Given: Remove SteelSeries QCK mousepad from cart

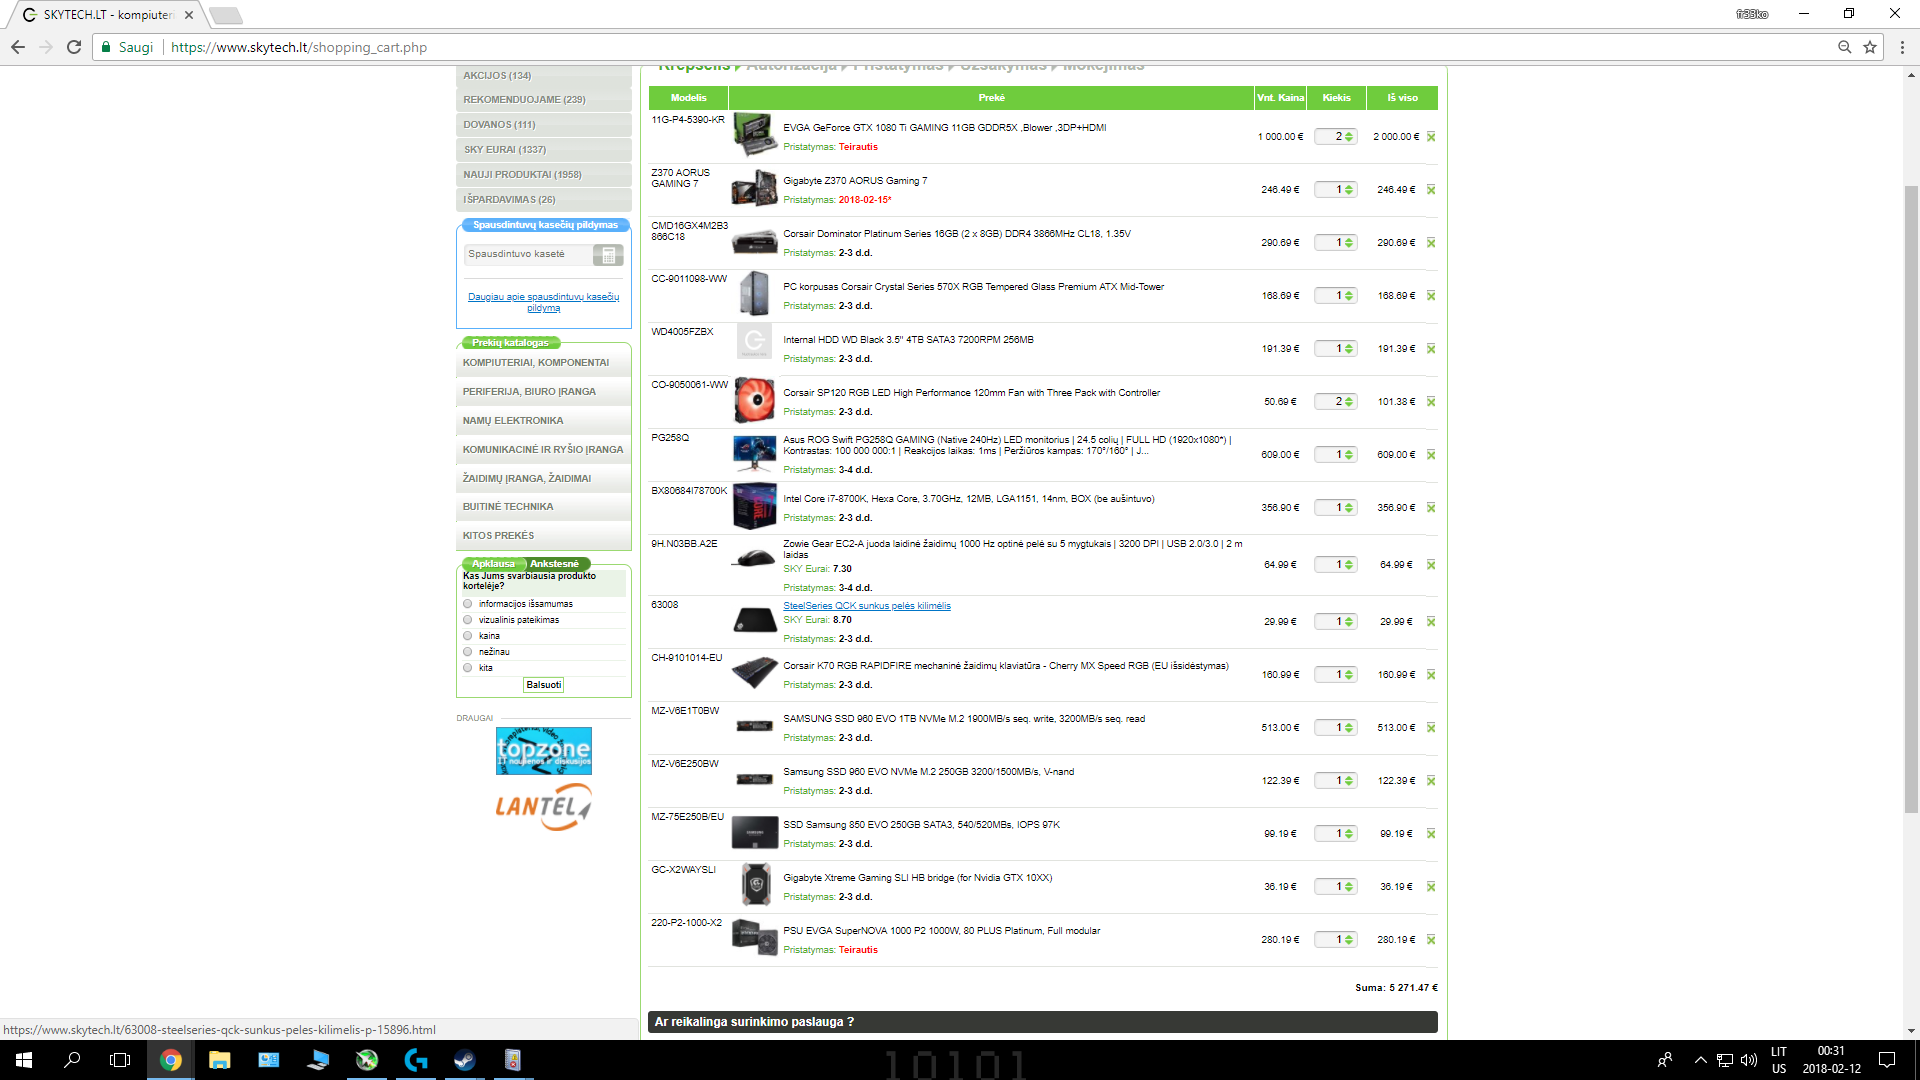Looking at the screenshot, I should coord(1431,622).
